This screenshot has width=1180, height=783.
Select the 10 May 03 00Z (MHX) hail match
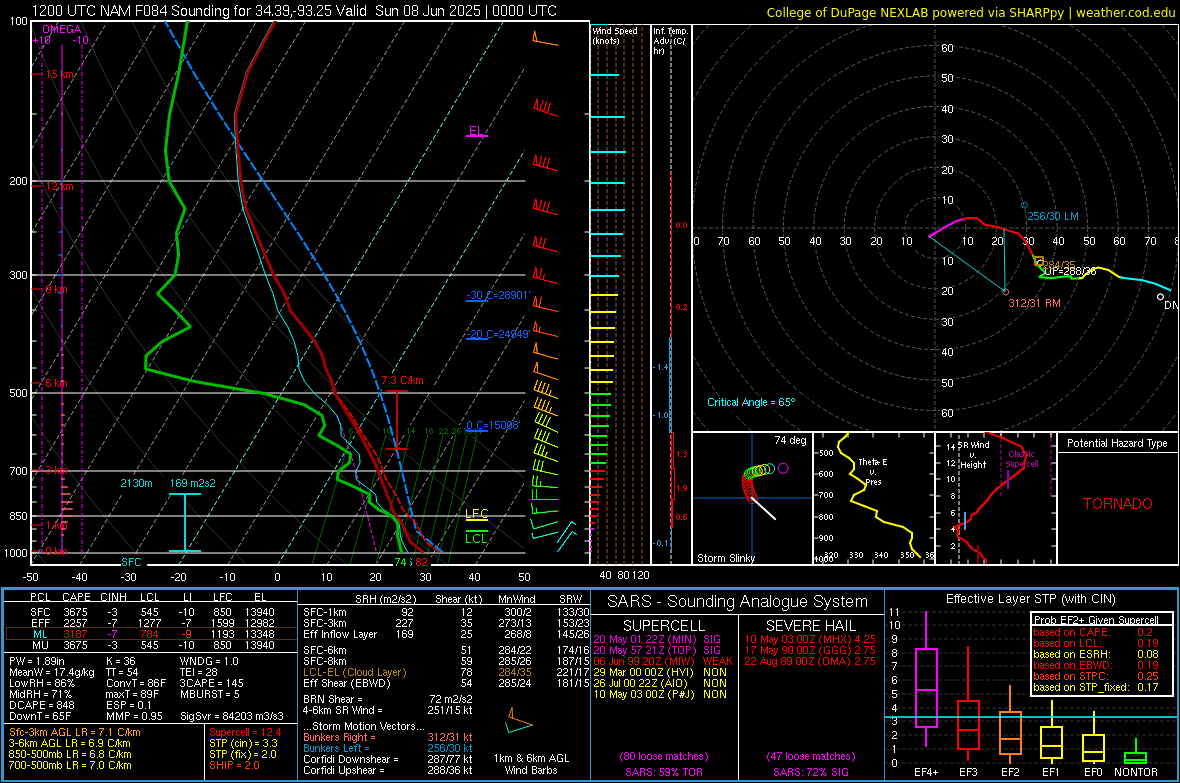click(810, 639)
